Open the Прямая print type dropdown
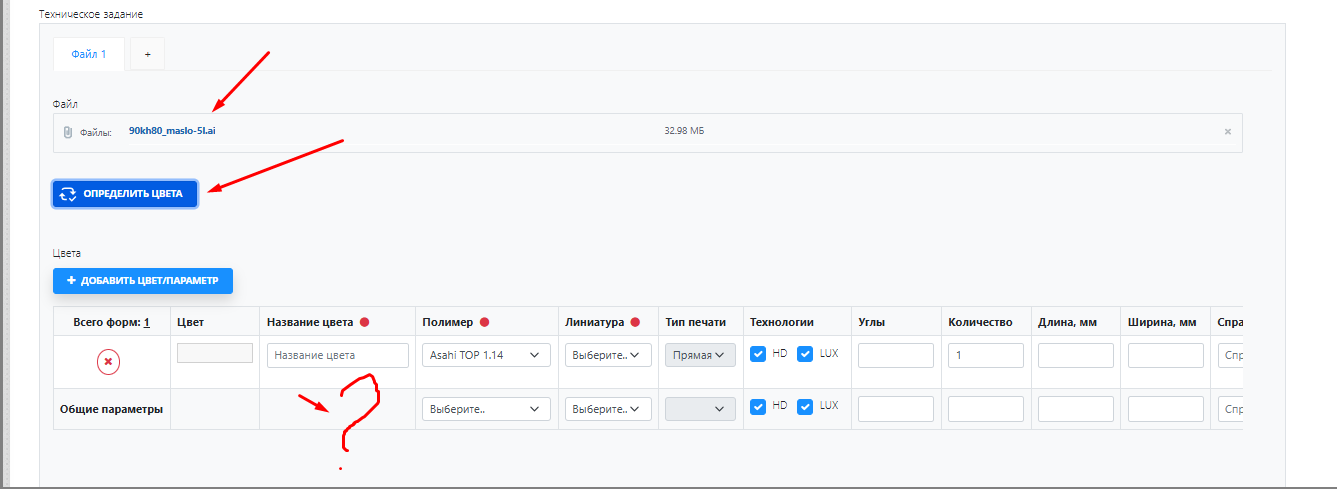Viewport: 1337px width, 489px height. (700, 355)
